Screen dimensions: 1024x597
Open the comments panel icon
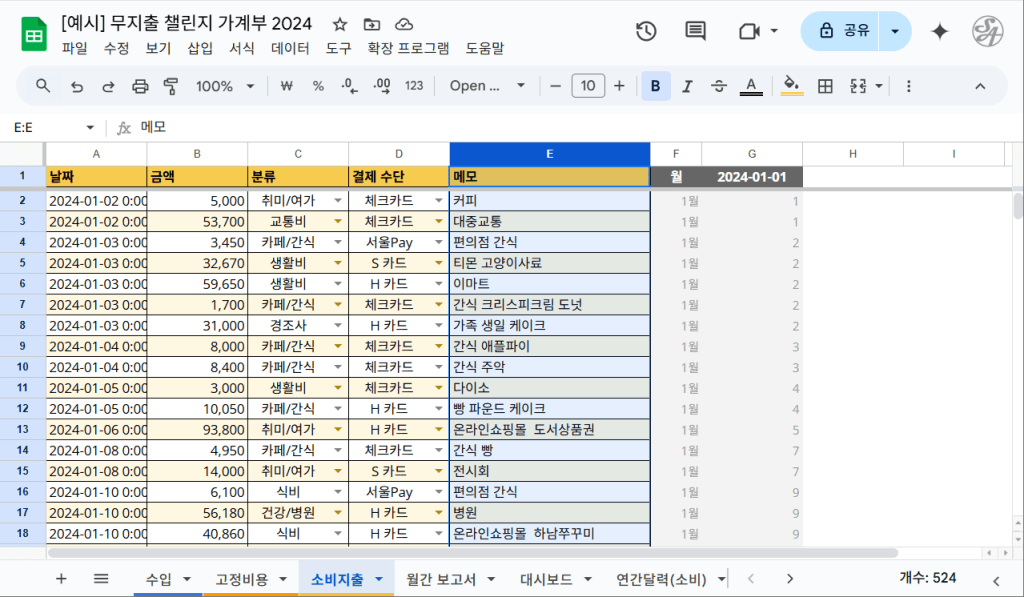[x=696, y=31]
